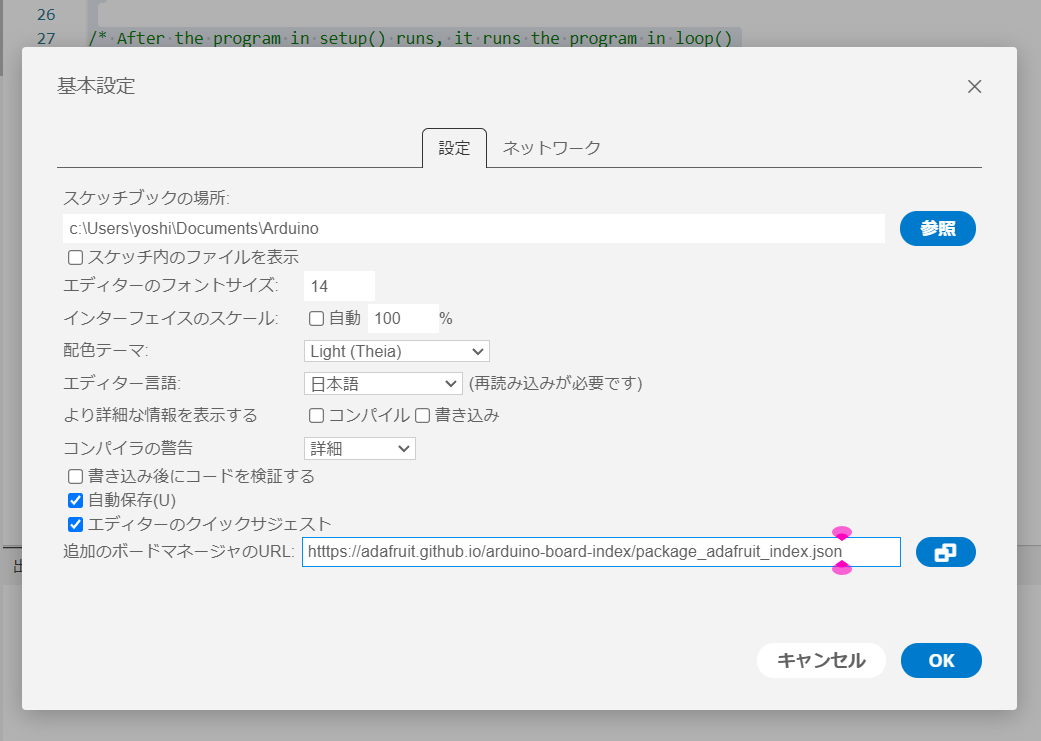Click the editor font size field
This screenshot has width=1041, height=741.
[339, 286]
